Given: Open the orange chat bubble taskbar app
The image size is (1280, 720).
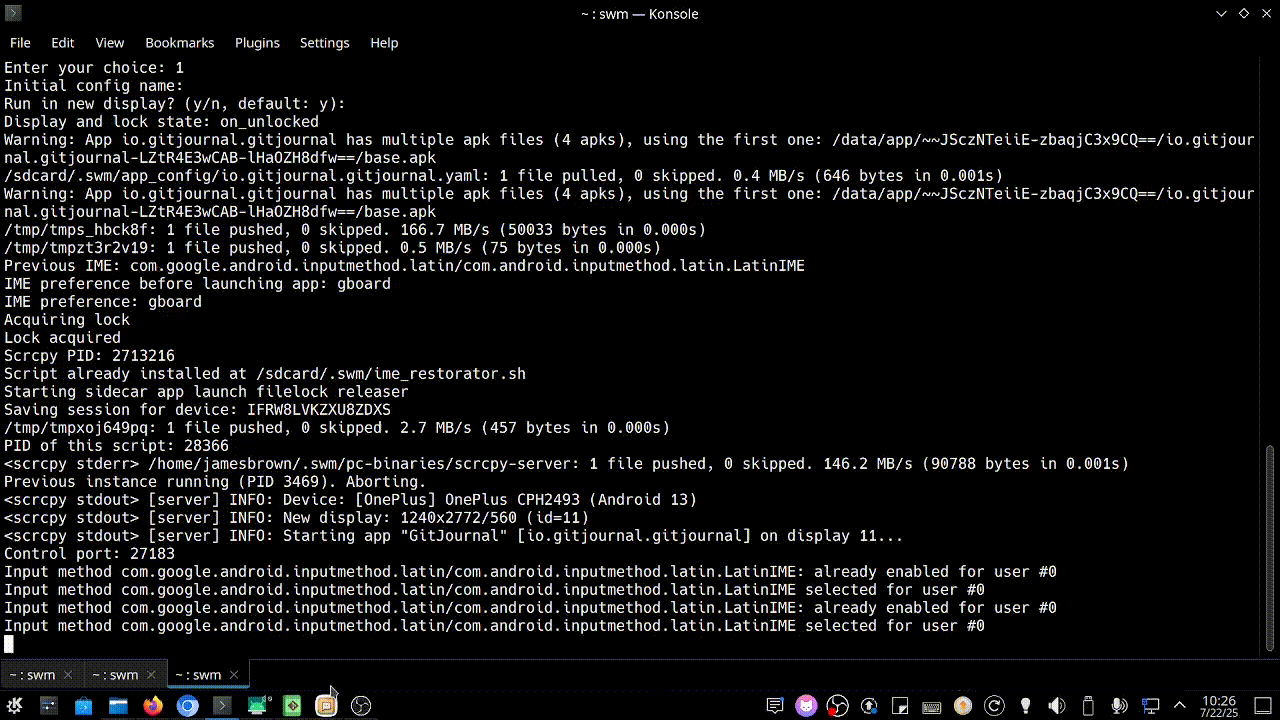Looking at the screenshot, I should 326,706.
